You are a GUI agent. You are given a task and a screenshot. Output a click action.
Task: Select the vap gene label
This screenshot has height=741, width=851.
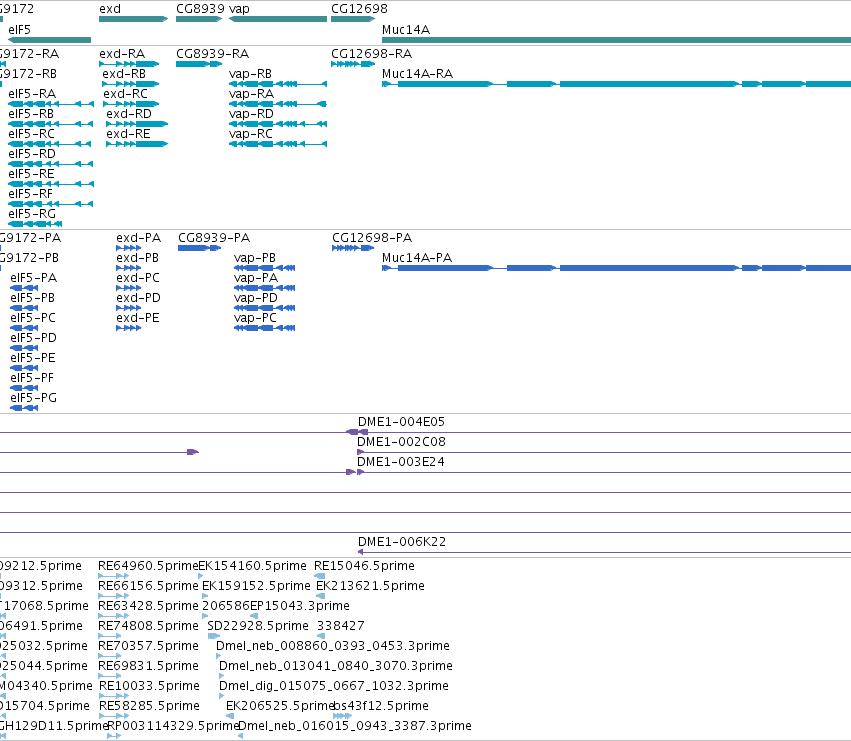tap(239, 9)
